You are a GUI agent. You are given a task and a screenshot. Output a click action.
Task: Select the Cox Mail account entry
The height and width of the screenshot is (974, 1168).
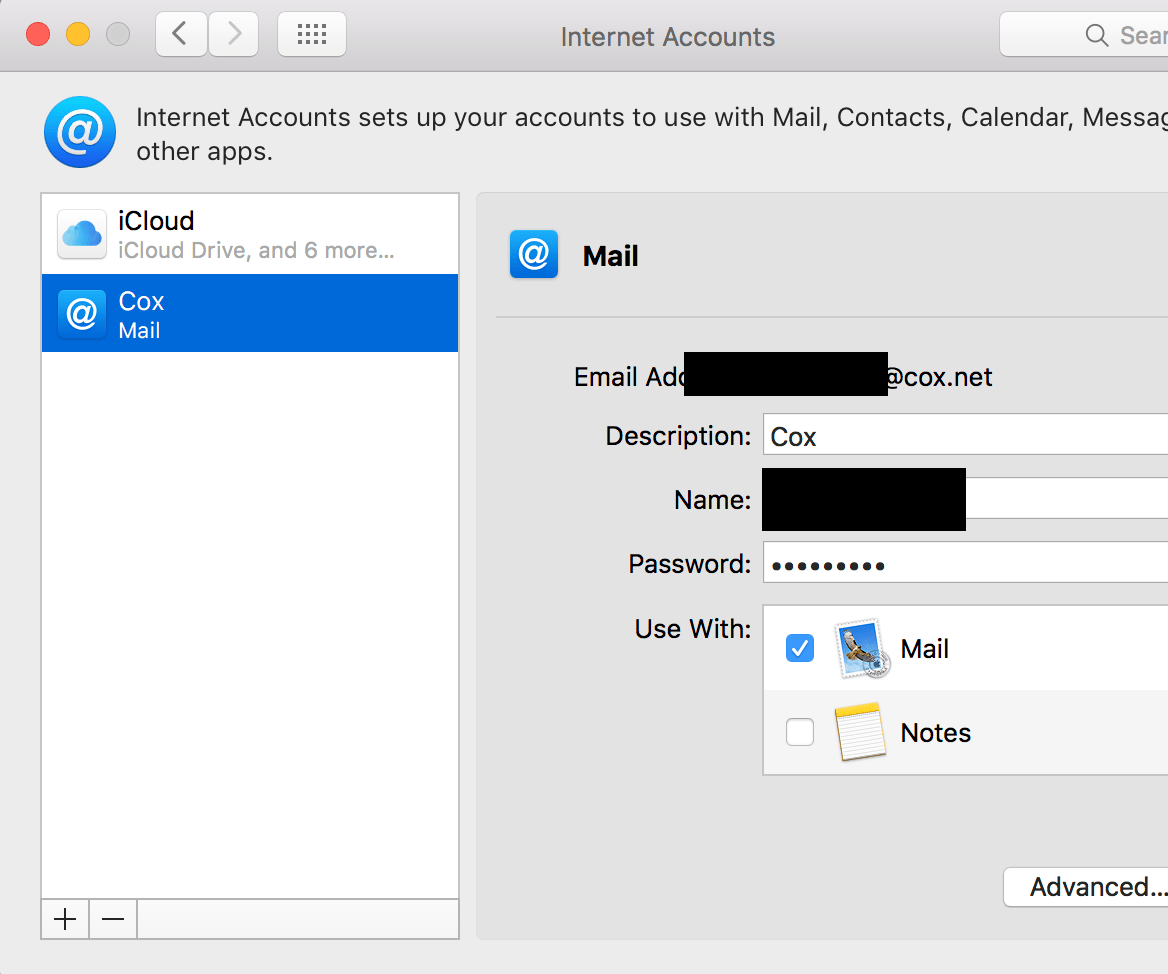pos(250,312)
